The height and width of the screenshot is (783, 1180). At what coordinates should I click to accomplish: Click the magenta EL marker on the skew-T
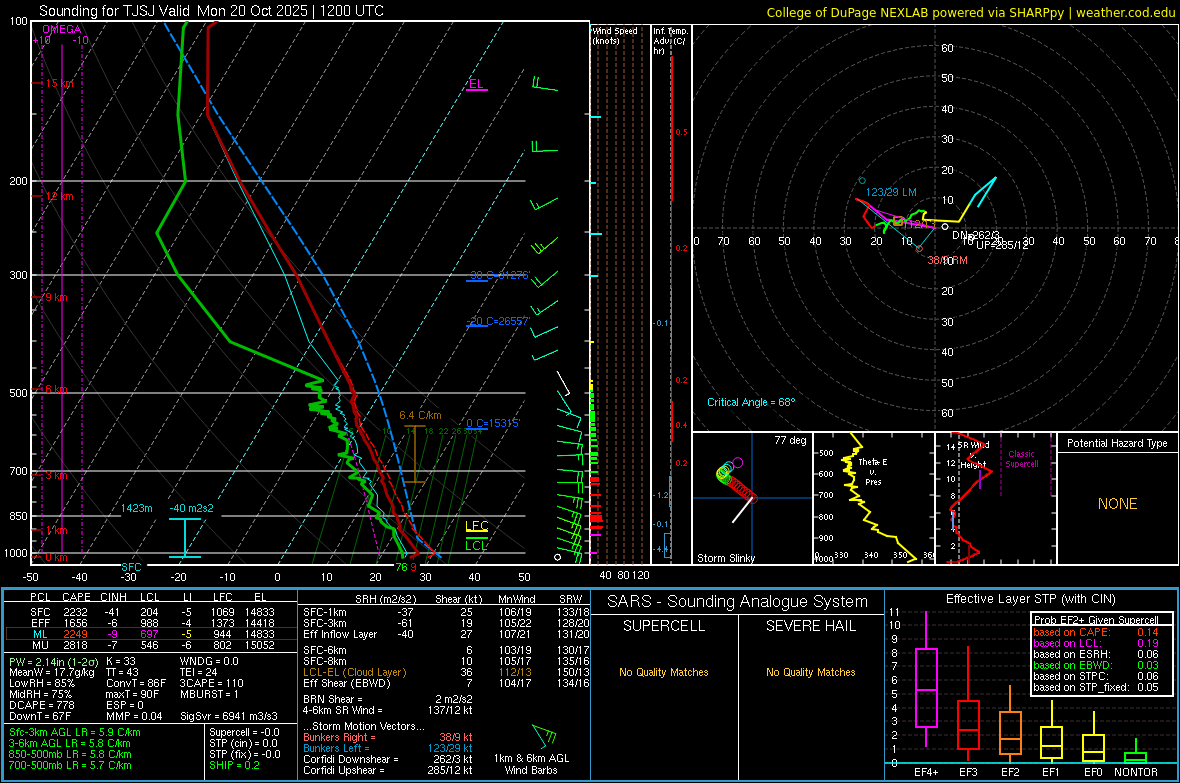[476, 84]
